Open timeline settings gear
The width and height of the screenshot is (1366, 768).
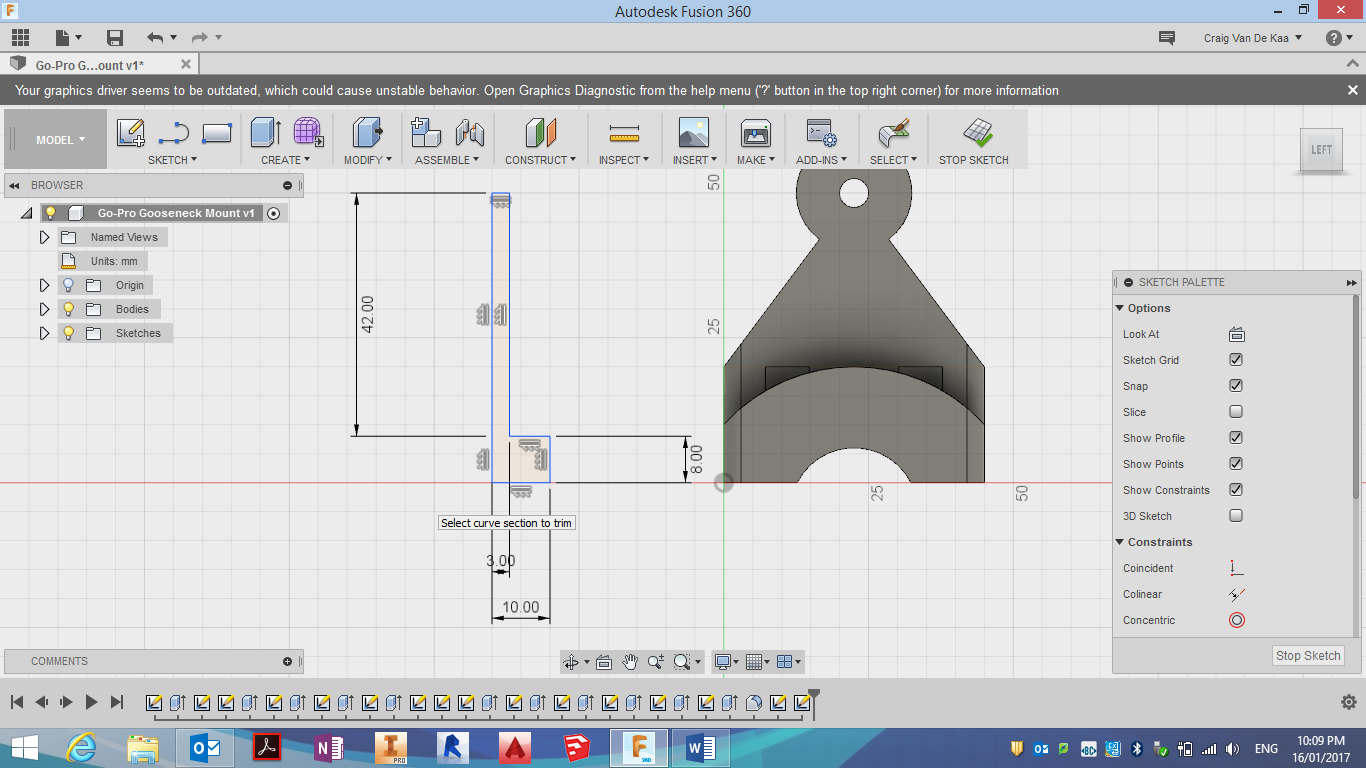pos(1348,702)
